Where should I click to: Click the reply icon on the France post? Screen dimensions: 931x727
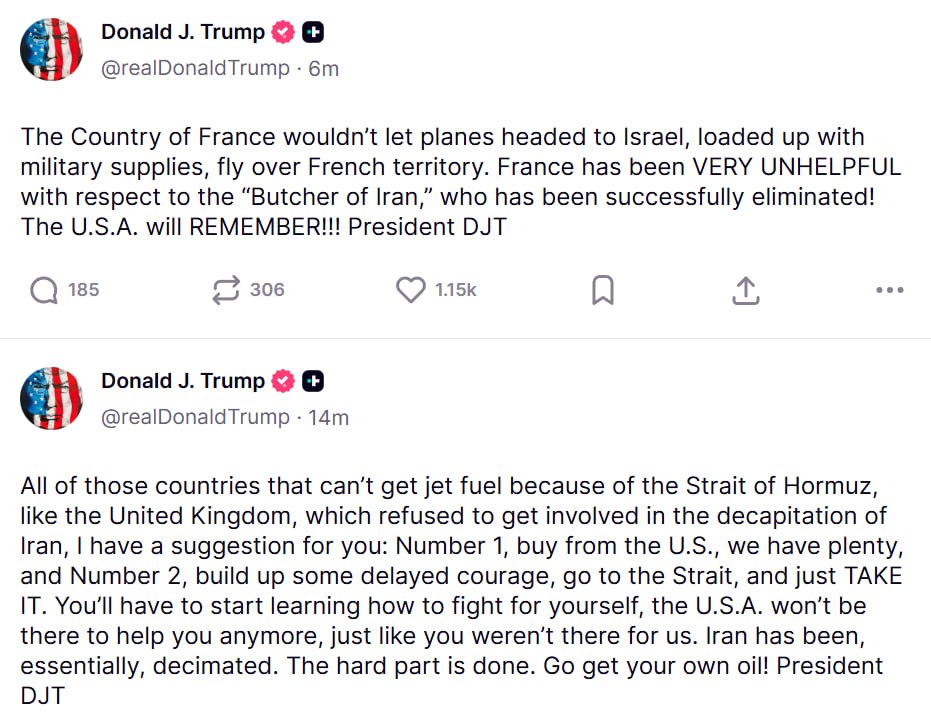(44, 290)
